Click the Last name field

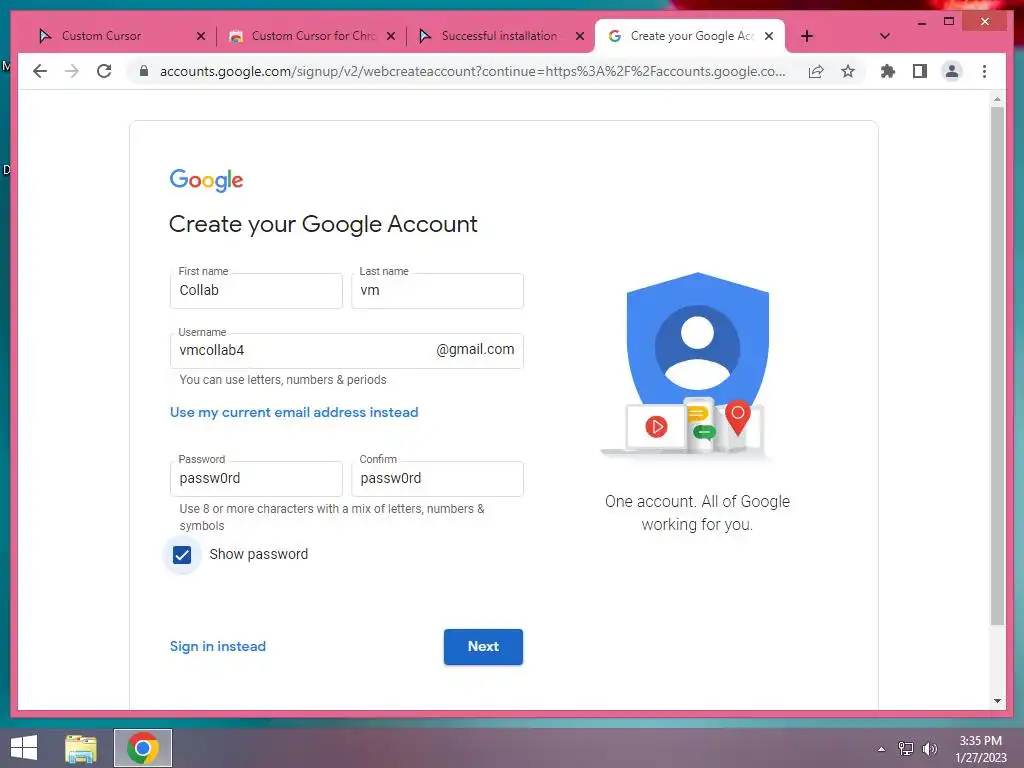point(437,291)
